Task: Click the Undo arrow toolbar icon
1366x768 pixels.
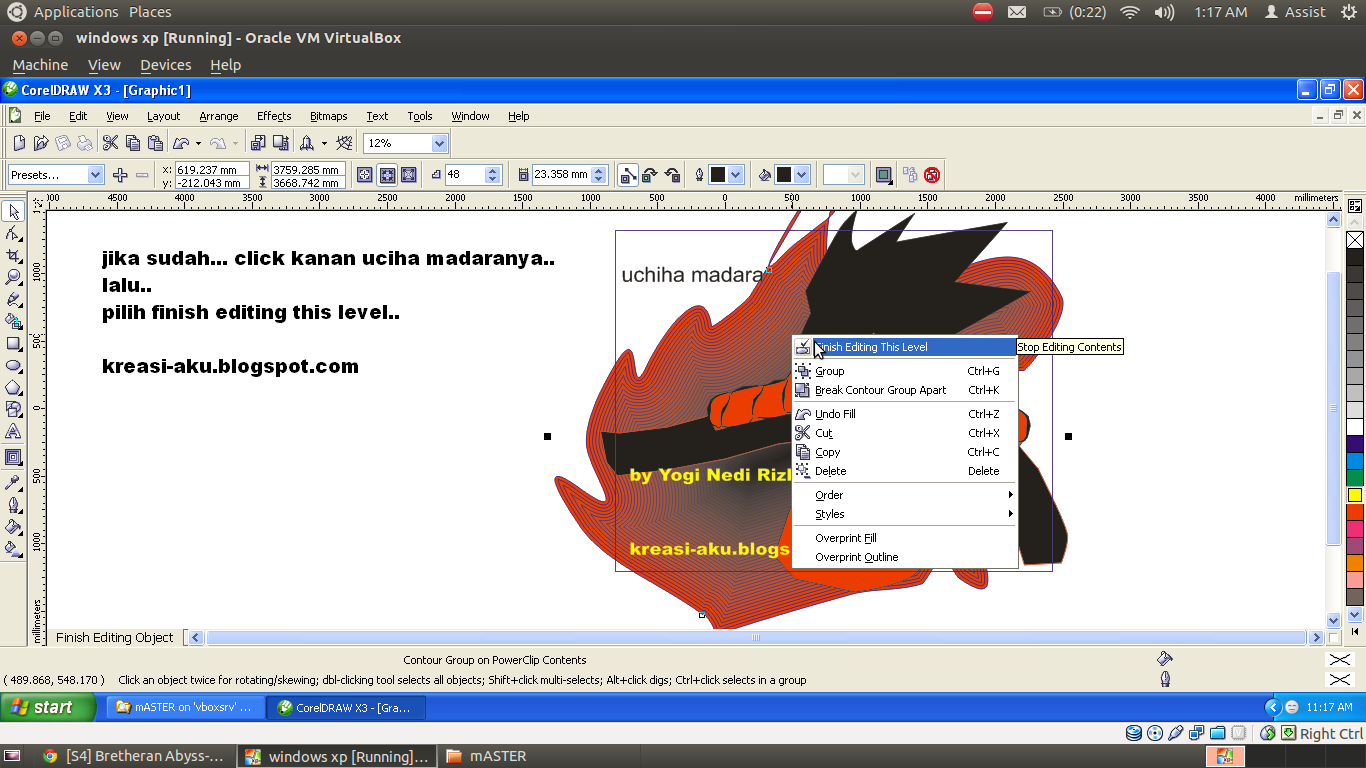Action: (x=181, y=143)
